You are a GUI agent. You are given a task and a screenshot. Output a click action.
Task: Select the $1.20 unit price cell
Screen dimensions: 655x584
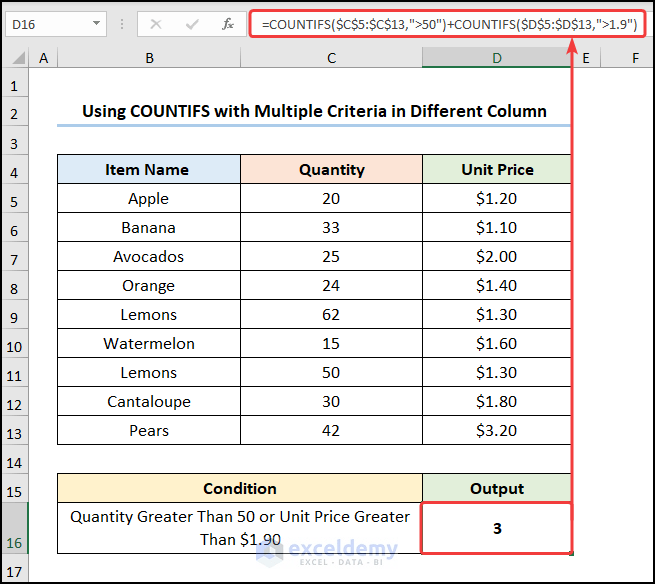tap(497, 198)
